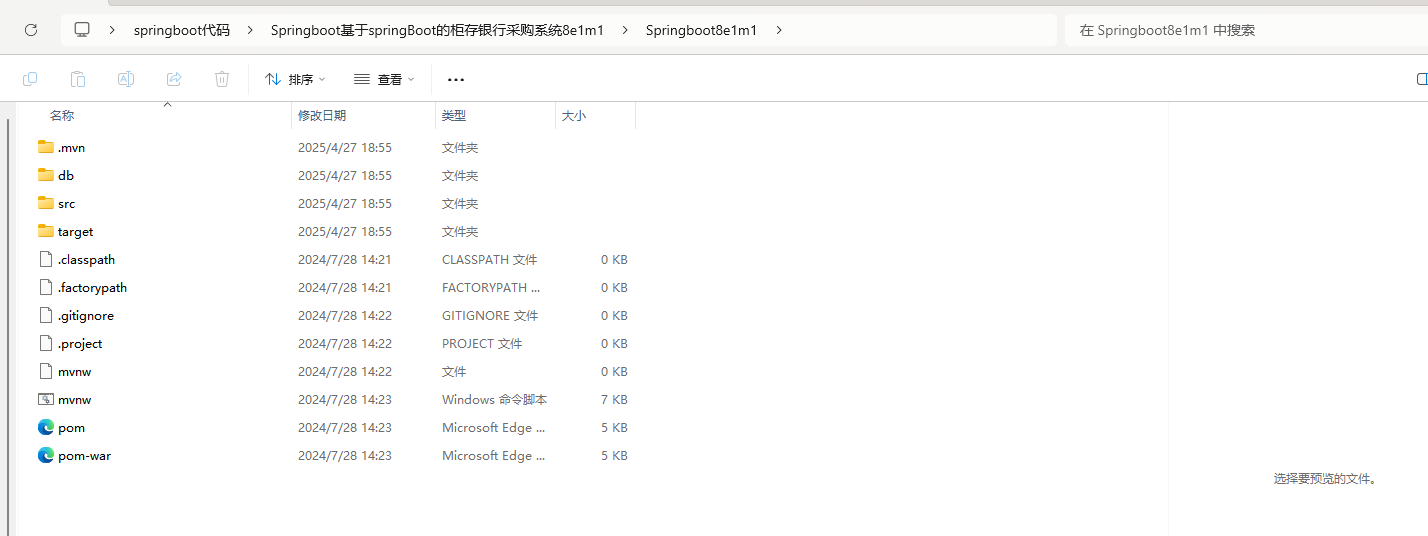
Task: Click the .mvn folder icon
Action: click(45, 147)
